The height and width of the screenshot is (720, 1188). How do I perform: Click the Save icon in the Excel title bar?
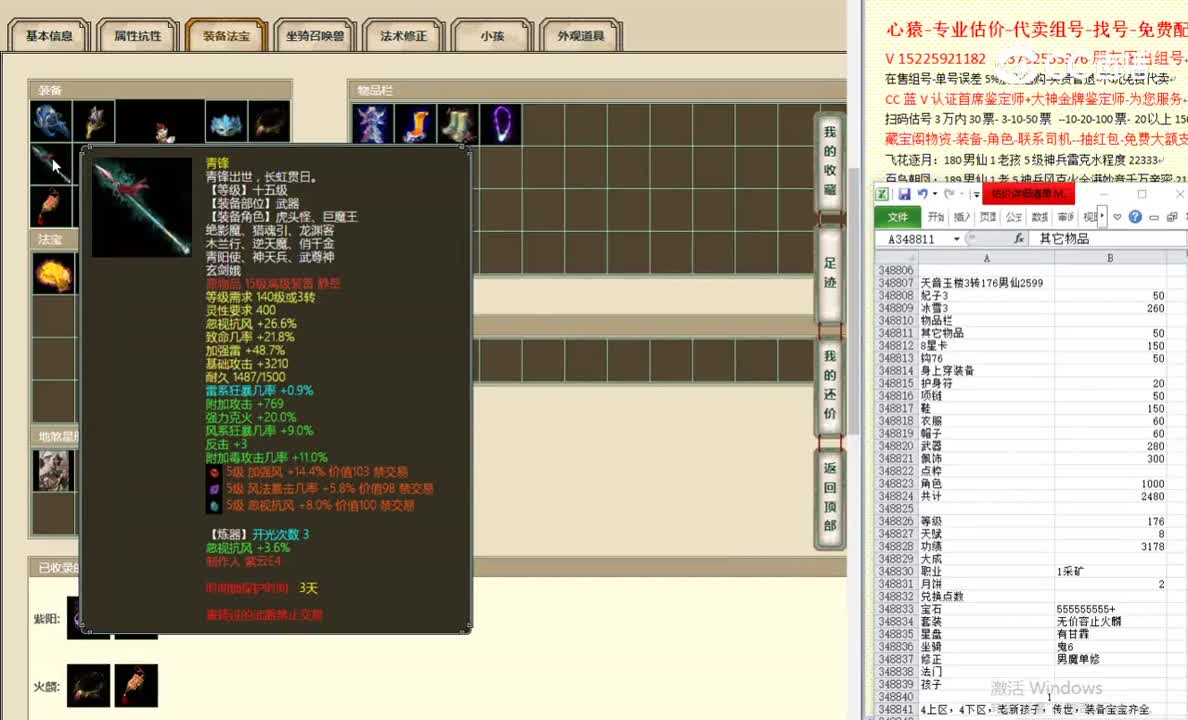(x=904, y=193)
